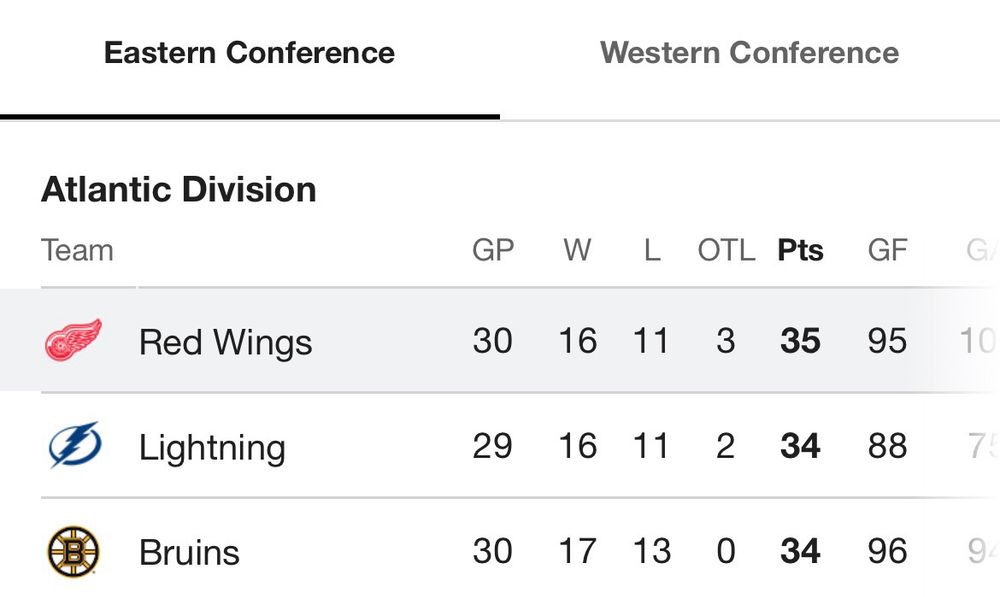Switch to the Western Conference tab

pos(749,53)
